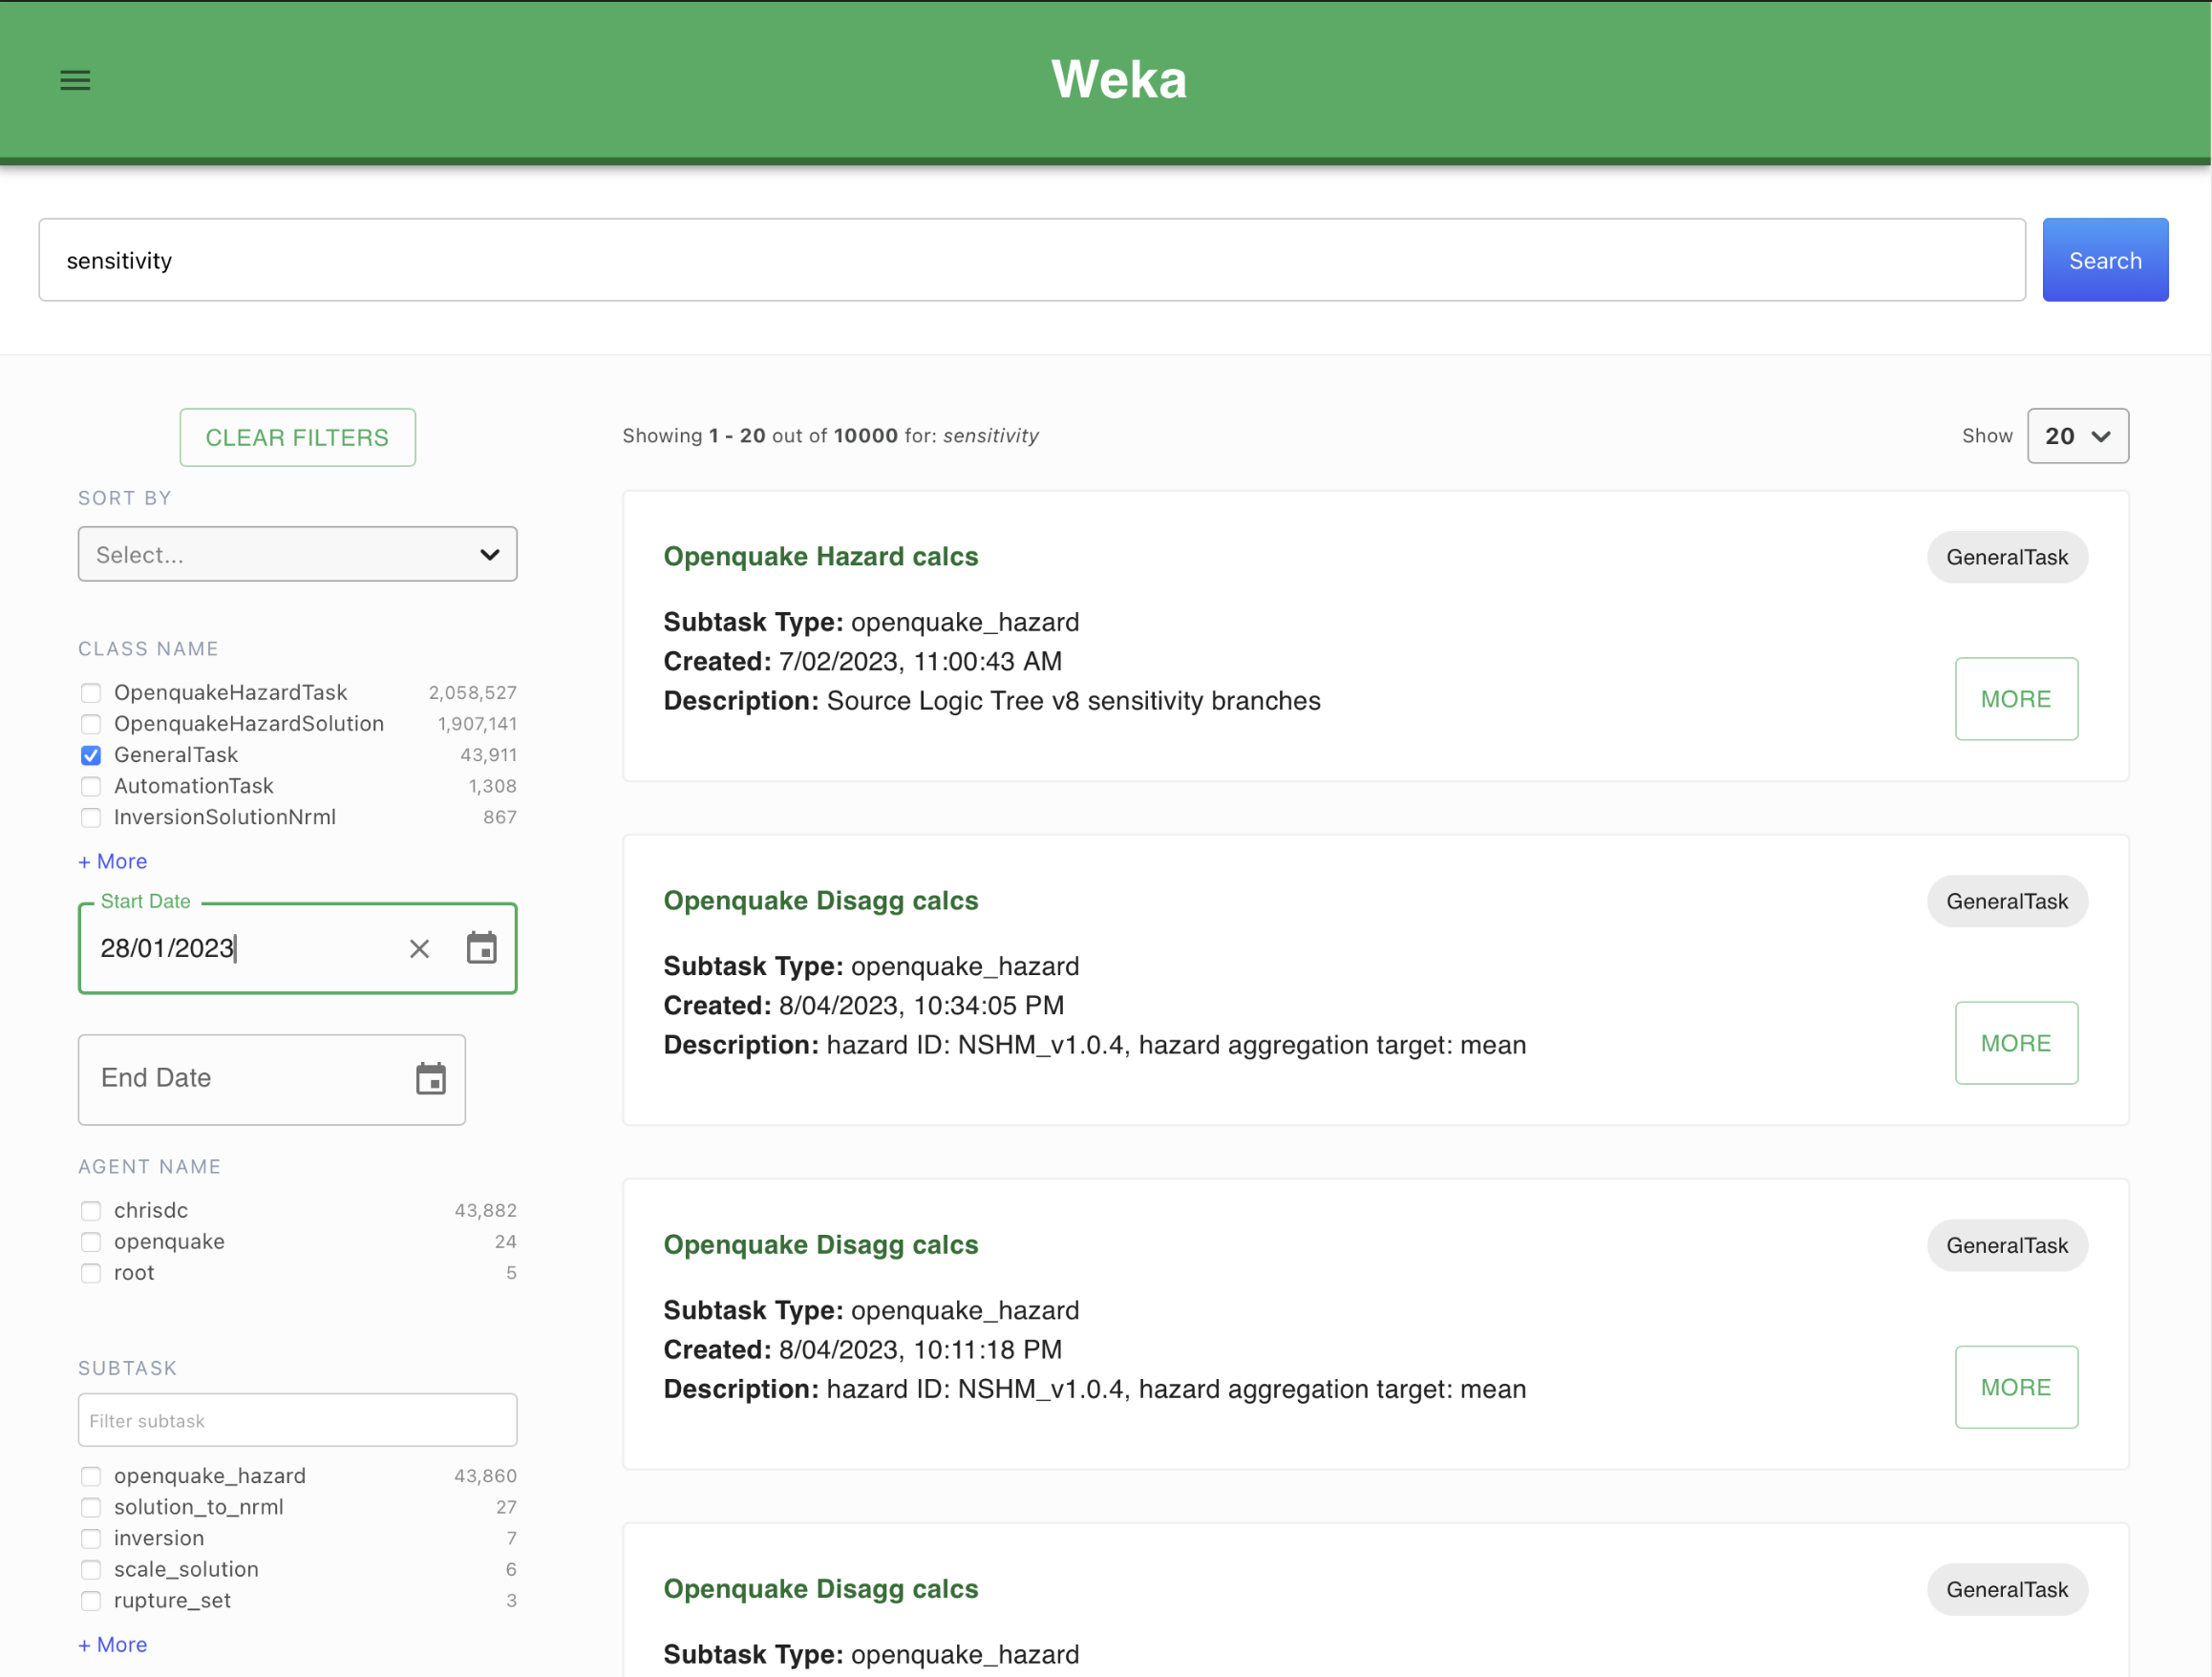Click the End Date input field

pyautogui.click(x=272, y=1079)
